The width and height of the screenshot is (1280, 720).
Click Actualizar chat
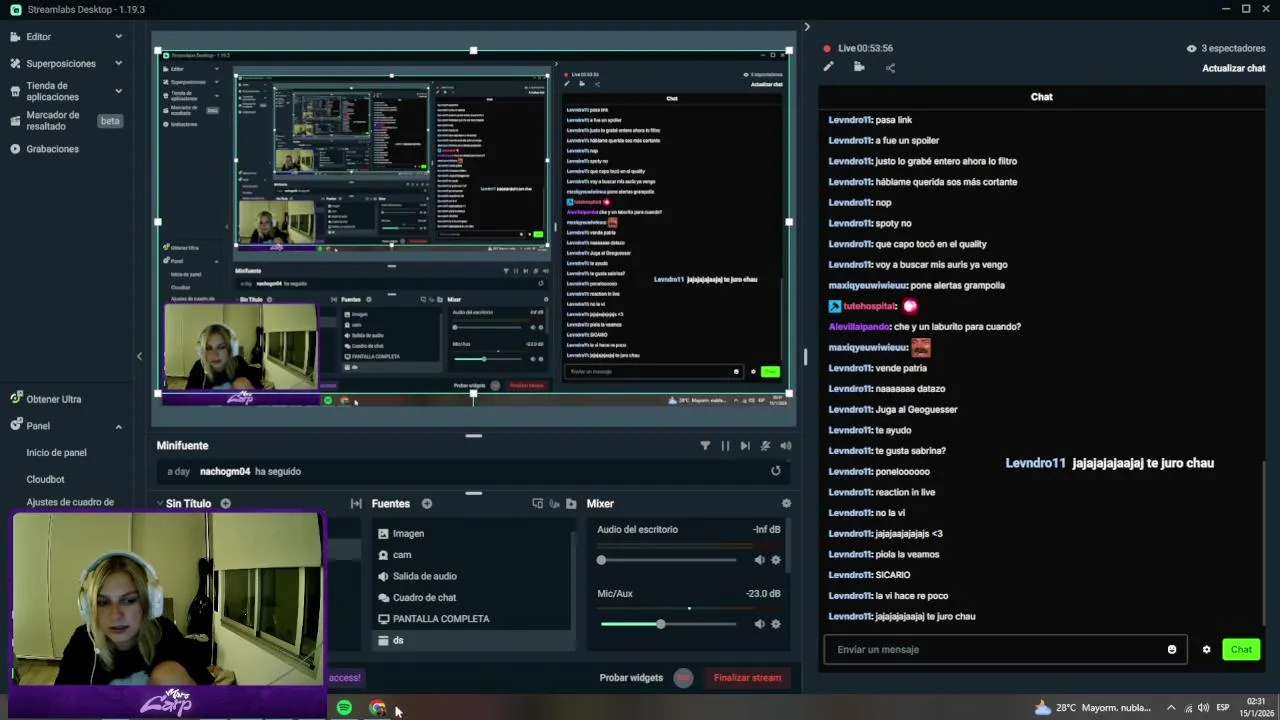[1234, 68]
